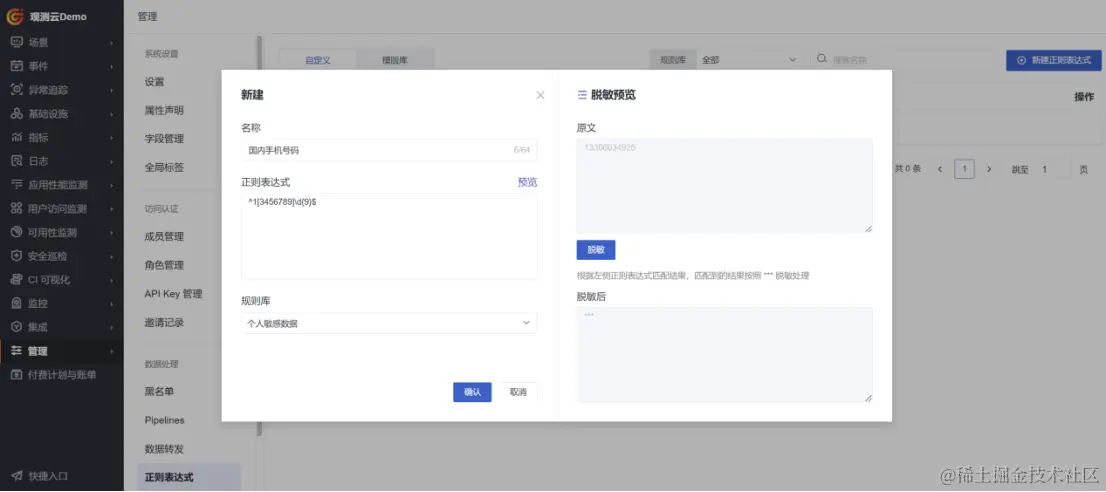Open the 指标 sidebar icon

pyautogui.click(x=17, y=137)
